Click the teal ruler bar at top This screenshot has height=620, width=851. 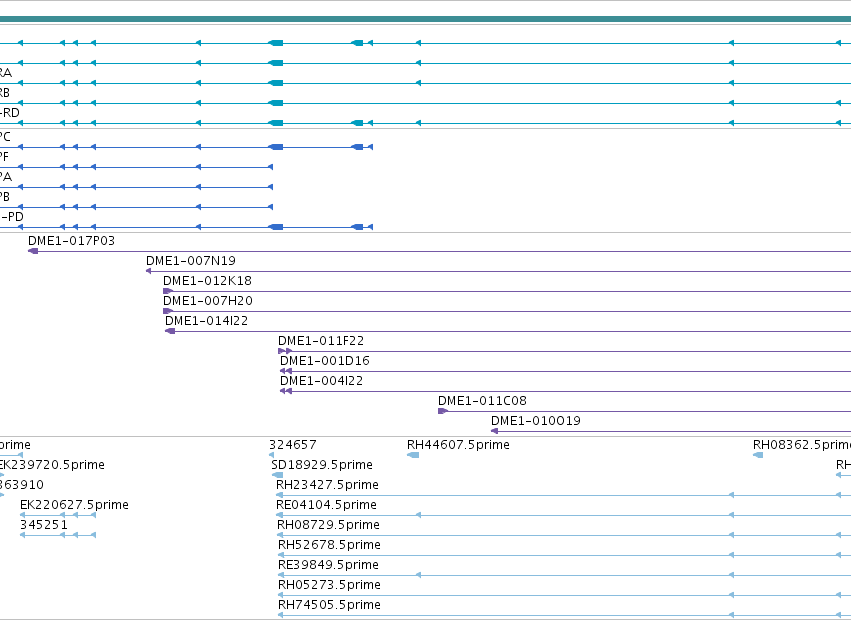point(426,19)
